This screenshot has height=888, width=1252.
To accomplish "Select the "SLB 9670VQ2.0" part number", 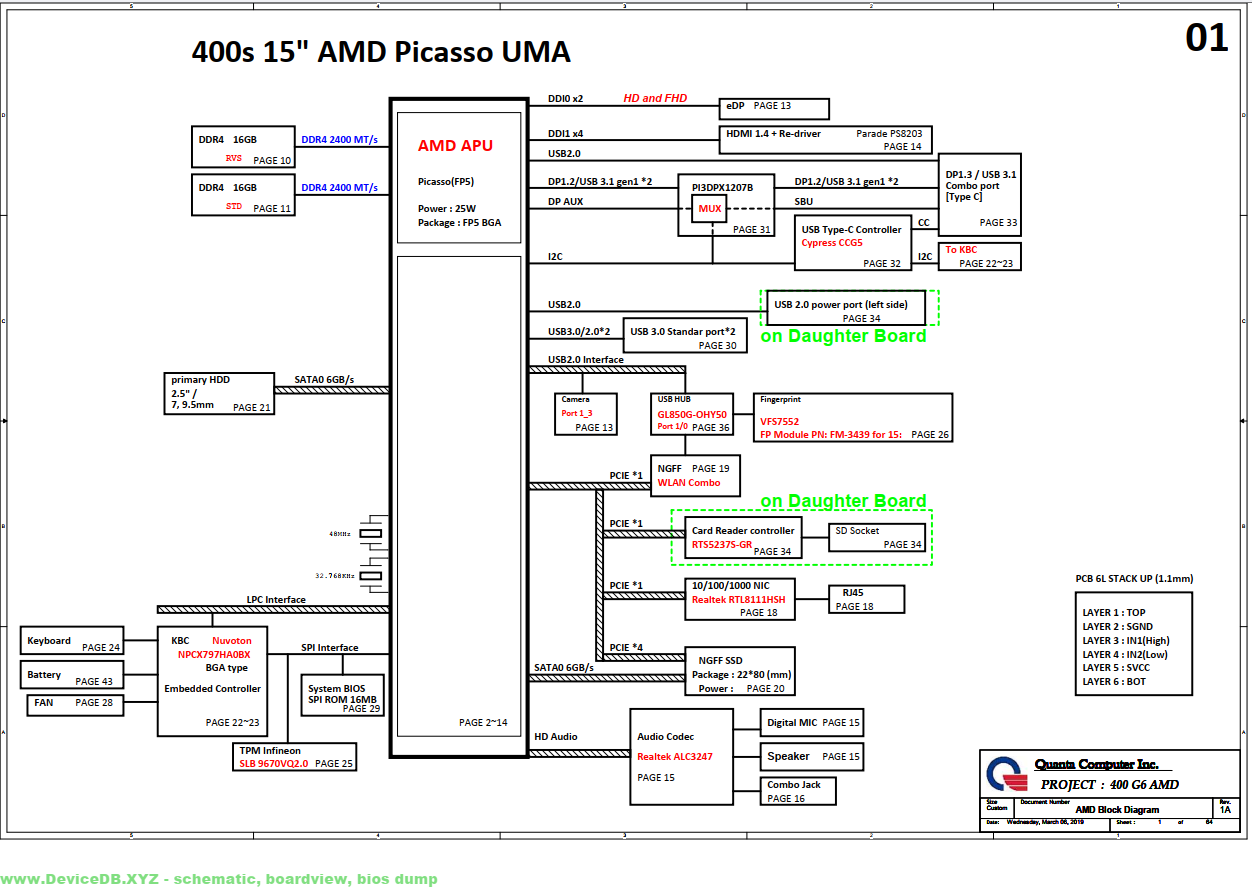I will click(x=273, y=764).
